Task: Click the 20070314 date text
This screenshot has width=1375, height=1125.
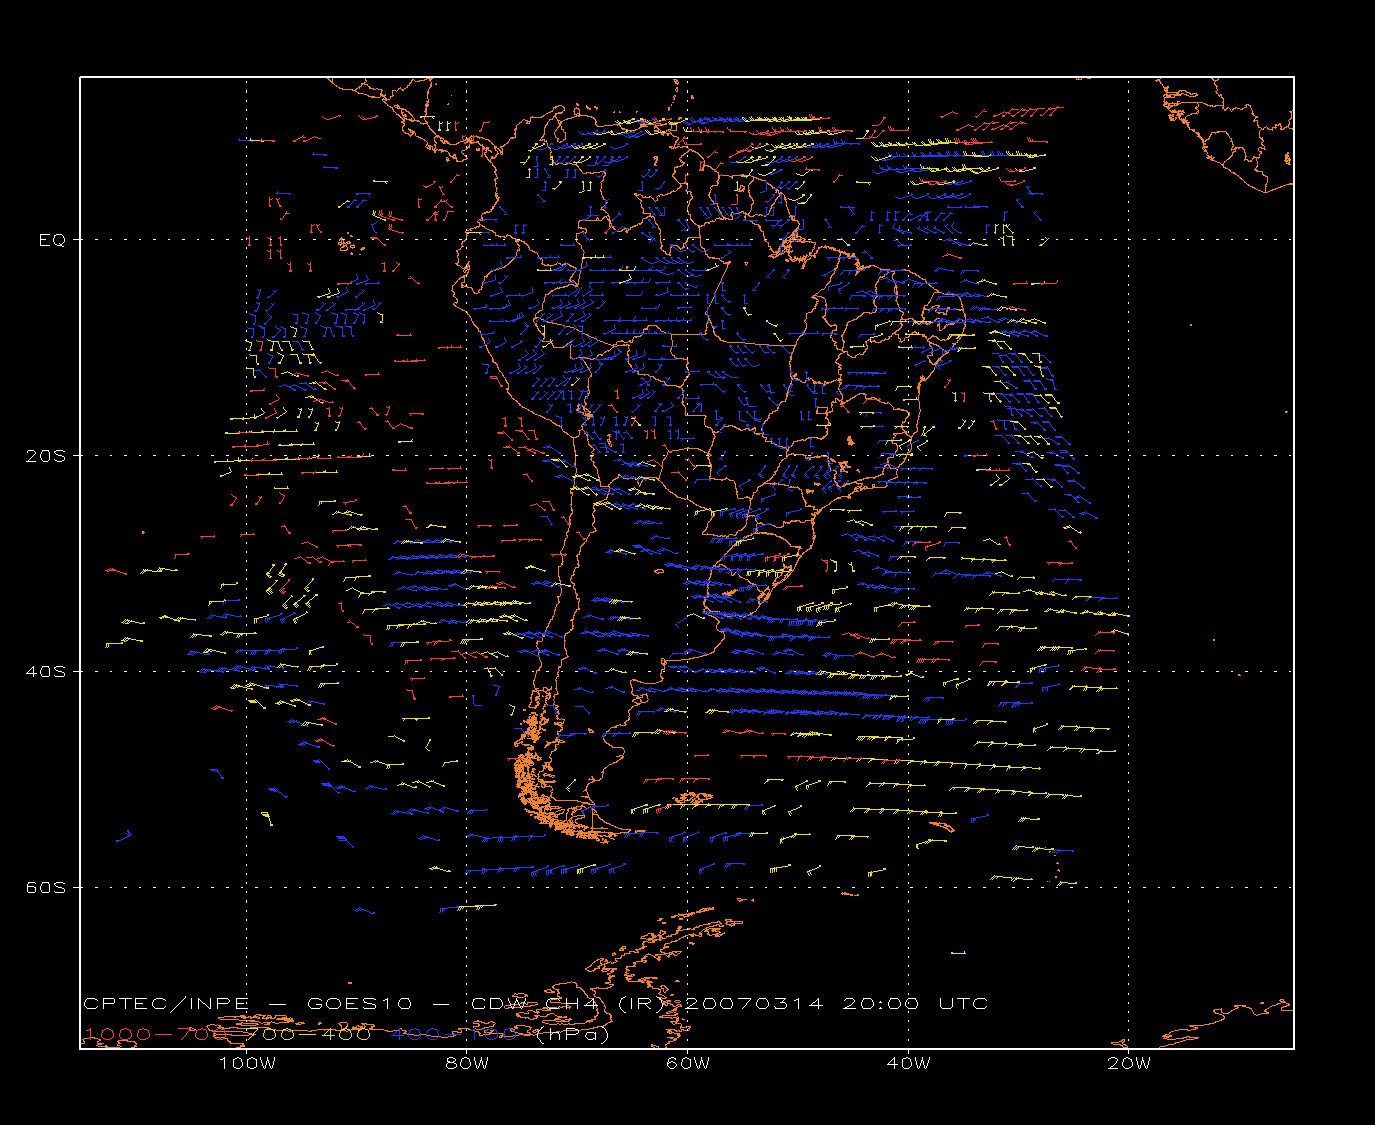Action: pos(756,1003)
